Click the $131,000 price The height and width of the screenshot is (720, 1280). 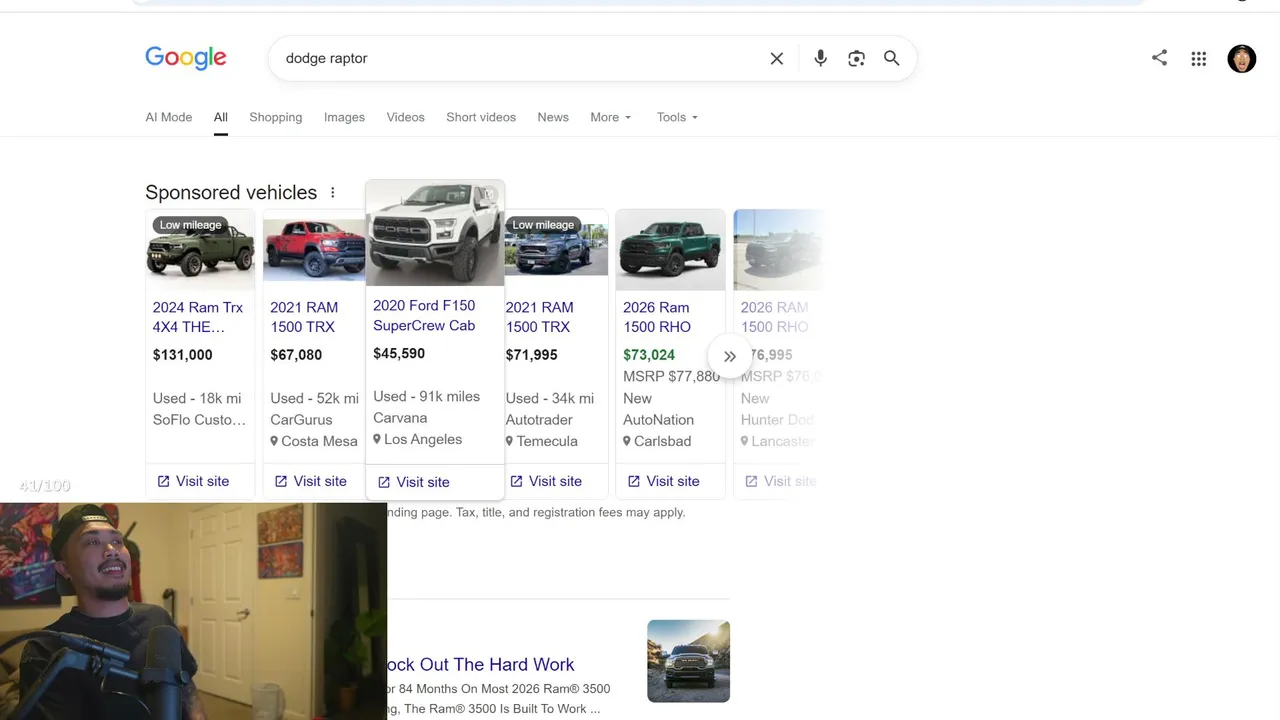(183, 355)
